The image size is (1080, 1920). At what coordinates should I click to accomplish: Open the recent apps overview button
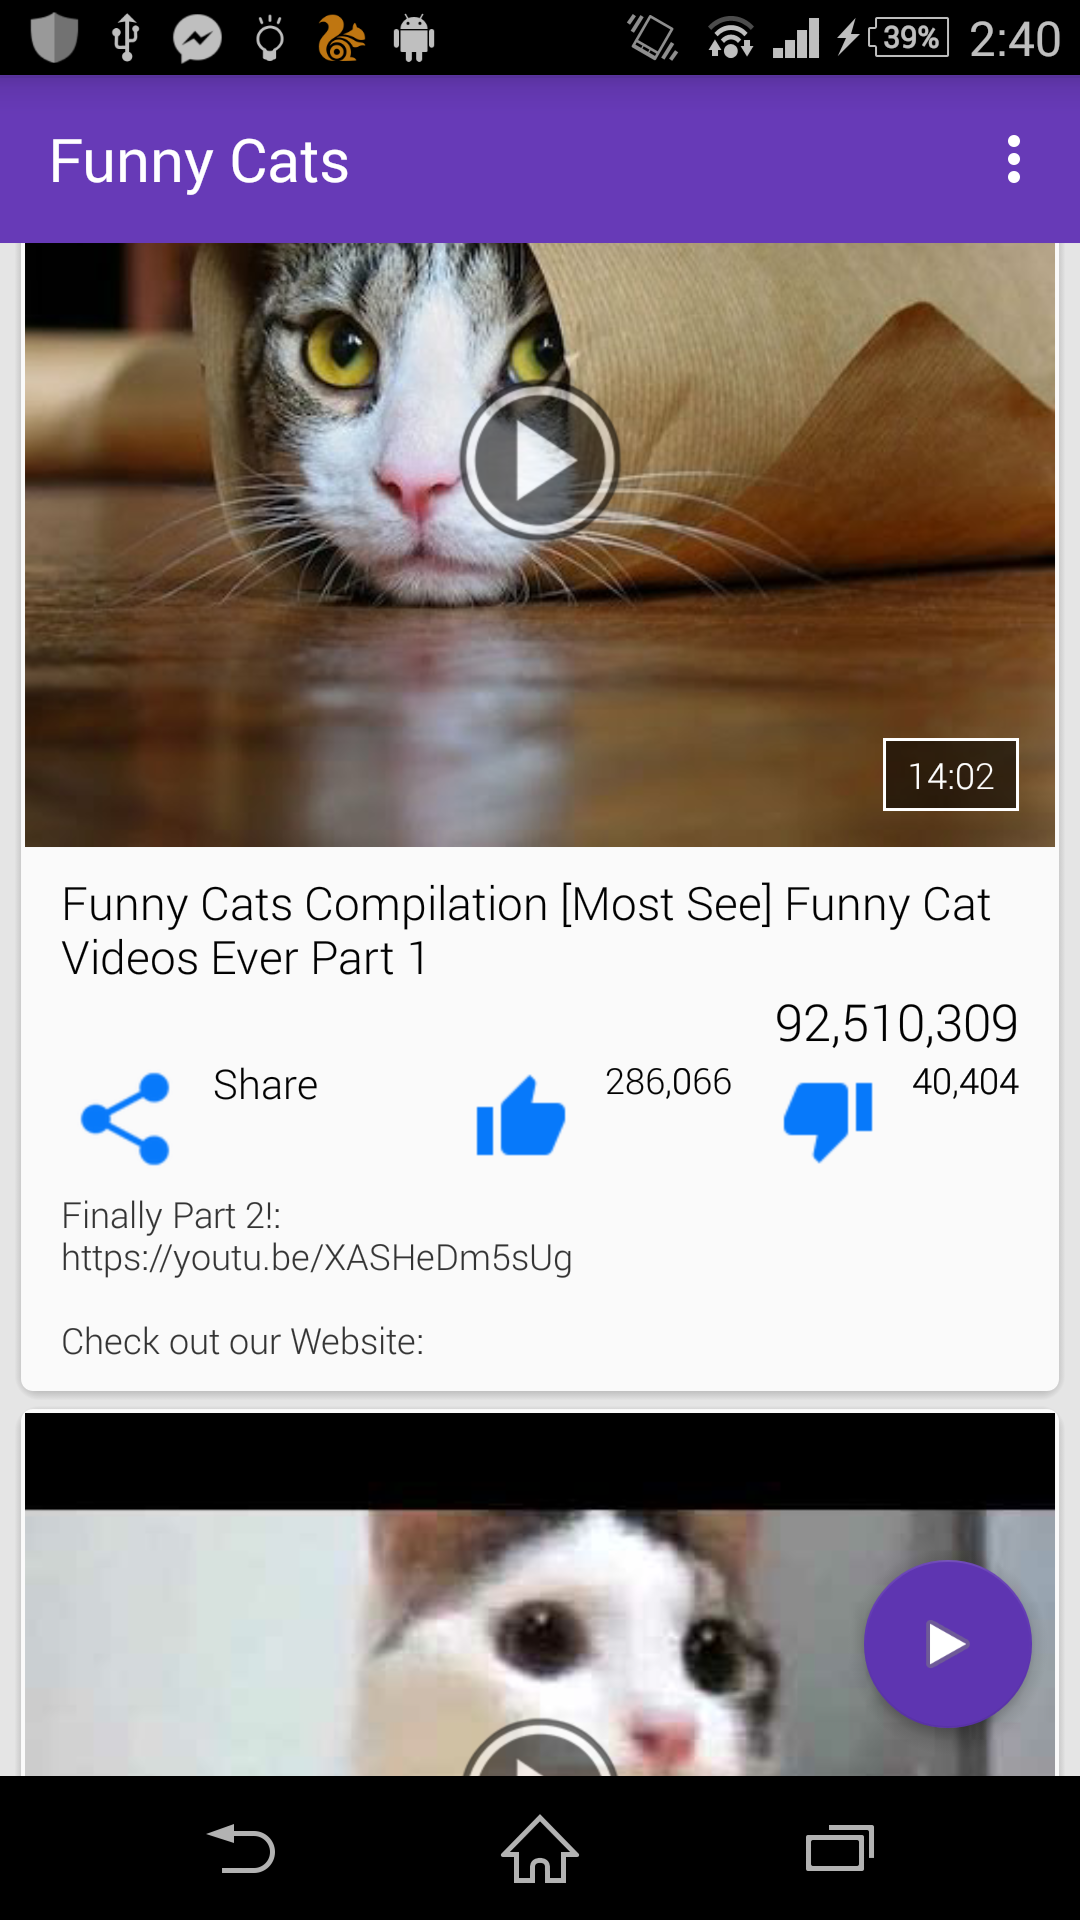pos(840,1848)
